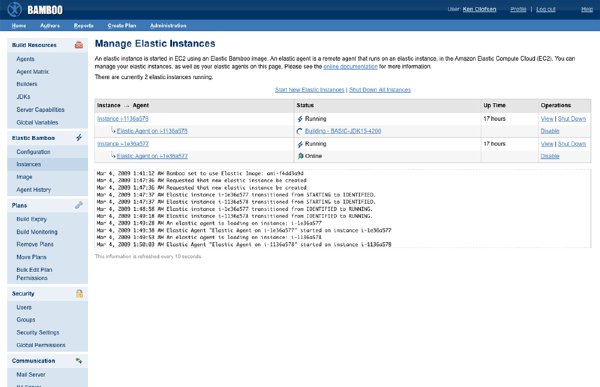Open Build Monitoring settings
Viewport: 600px width, 387px height.
pyautogui.click(x=37, y=232)
